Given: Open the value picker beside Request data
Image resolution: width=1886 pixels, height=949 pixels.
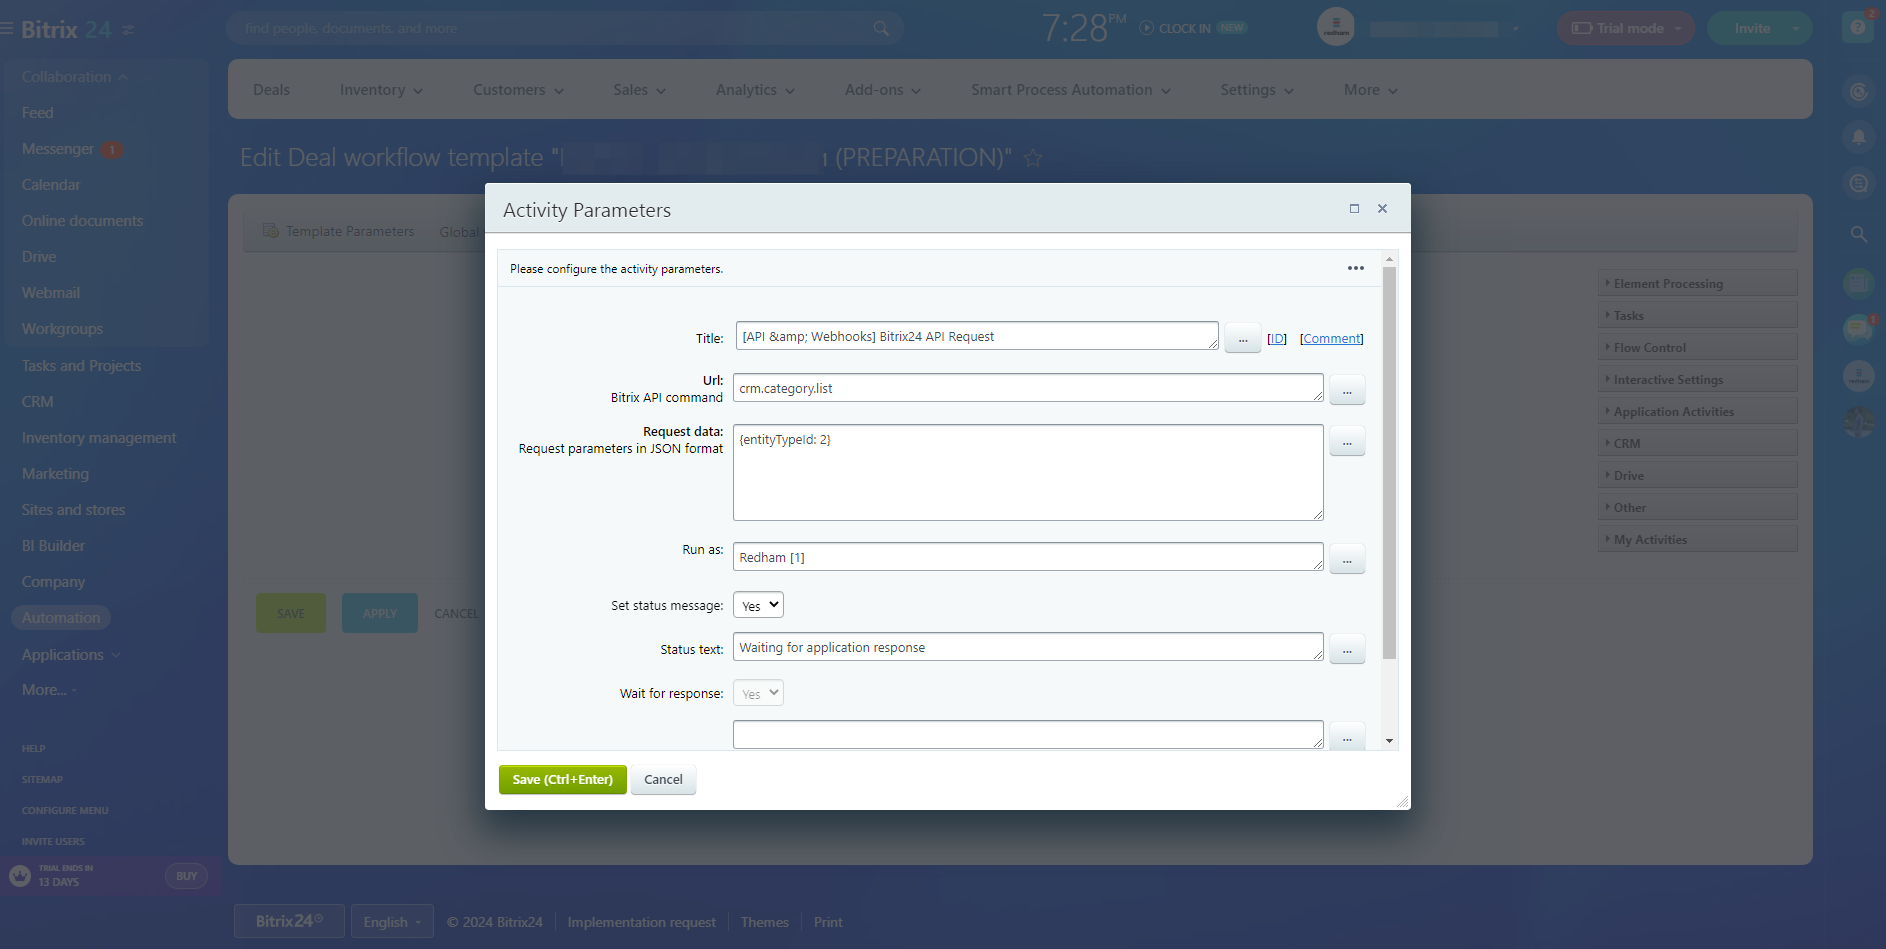Looking at the screenshot, I should click(1346, 441).
